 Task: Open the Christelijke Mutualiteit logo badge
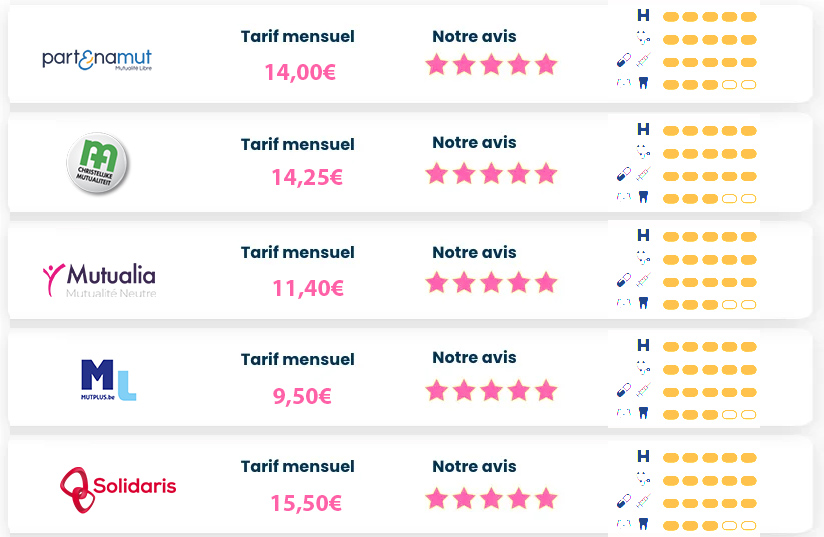click(98, 163)
